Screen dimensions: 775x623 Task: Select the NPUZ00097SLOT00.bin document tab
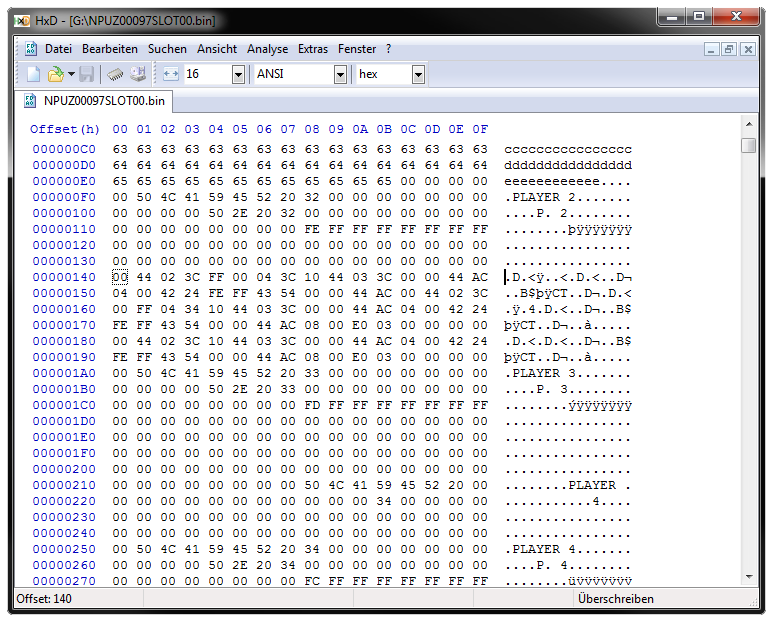point(94,101)
